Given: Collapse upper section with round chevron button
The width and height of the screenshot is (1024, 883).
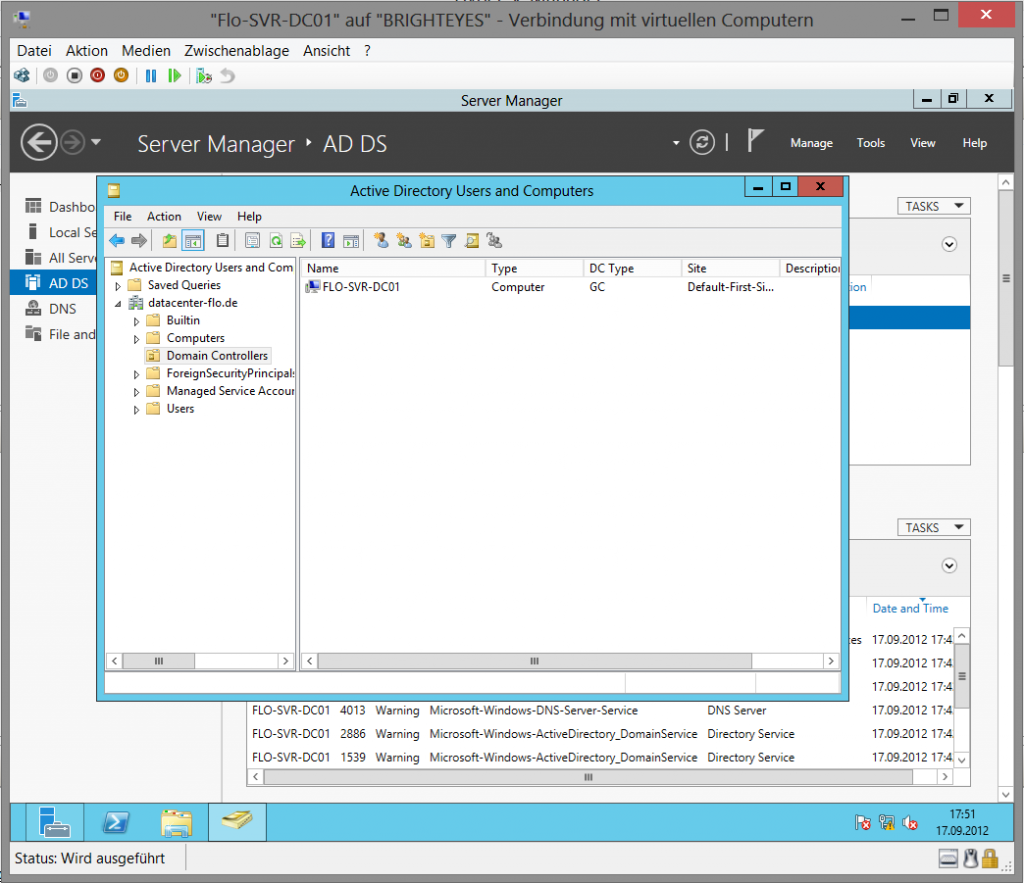Looking at the screenshot, I should tap(950, 244).
